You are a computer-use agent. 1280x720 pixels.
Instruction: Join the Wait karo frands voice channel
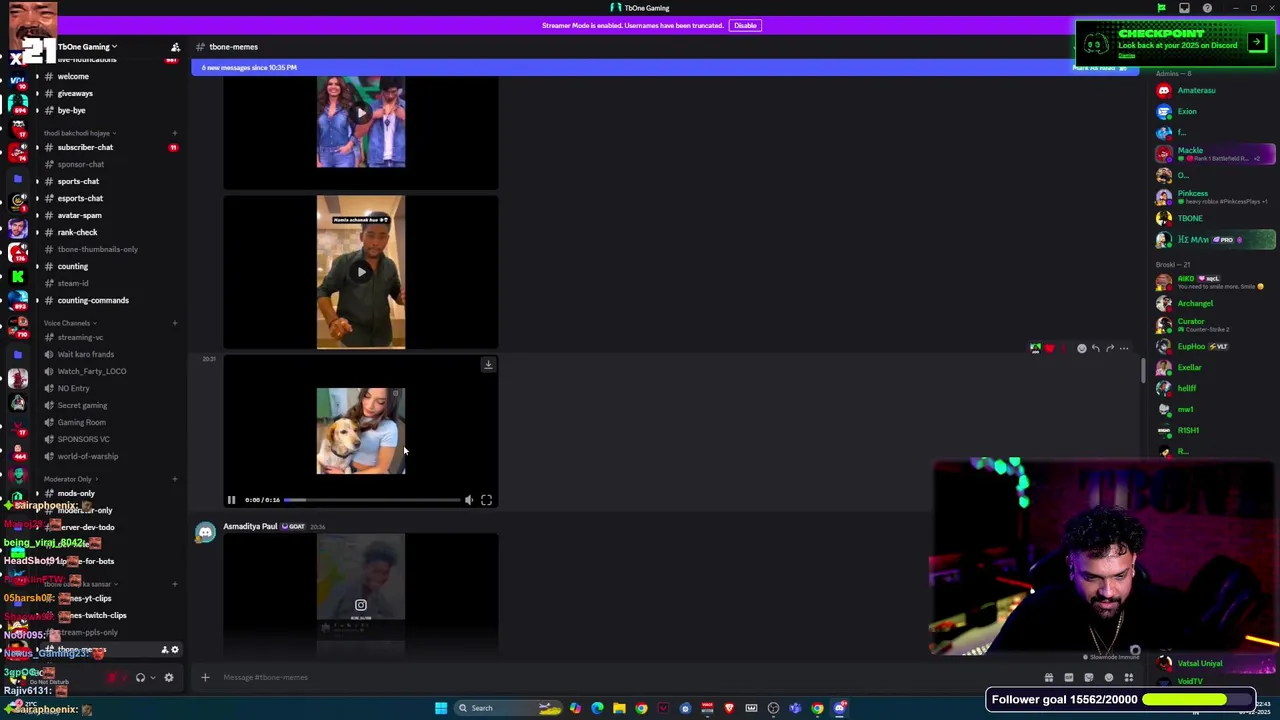[86, 354]
